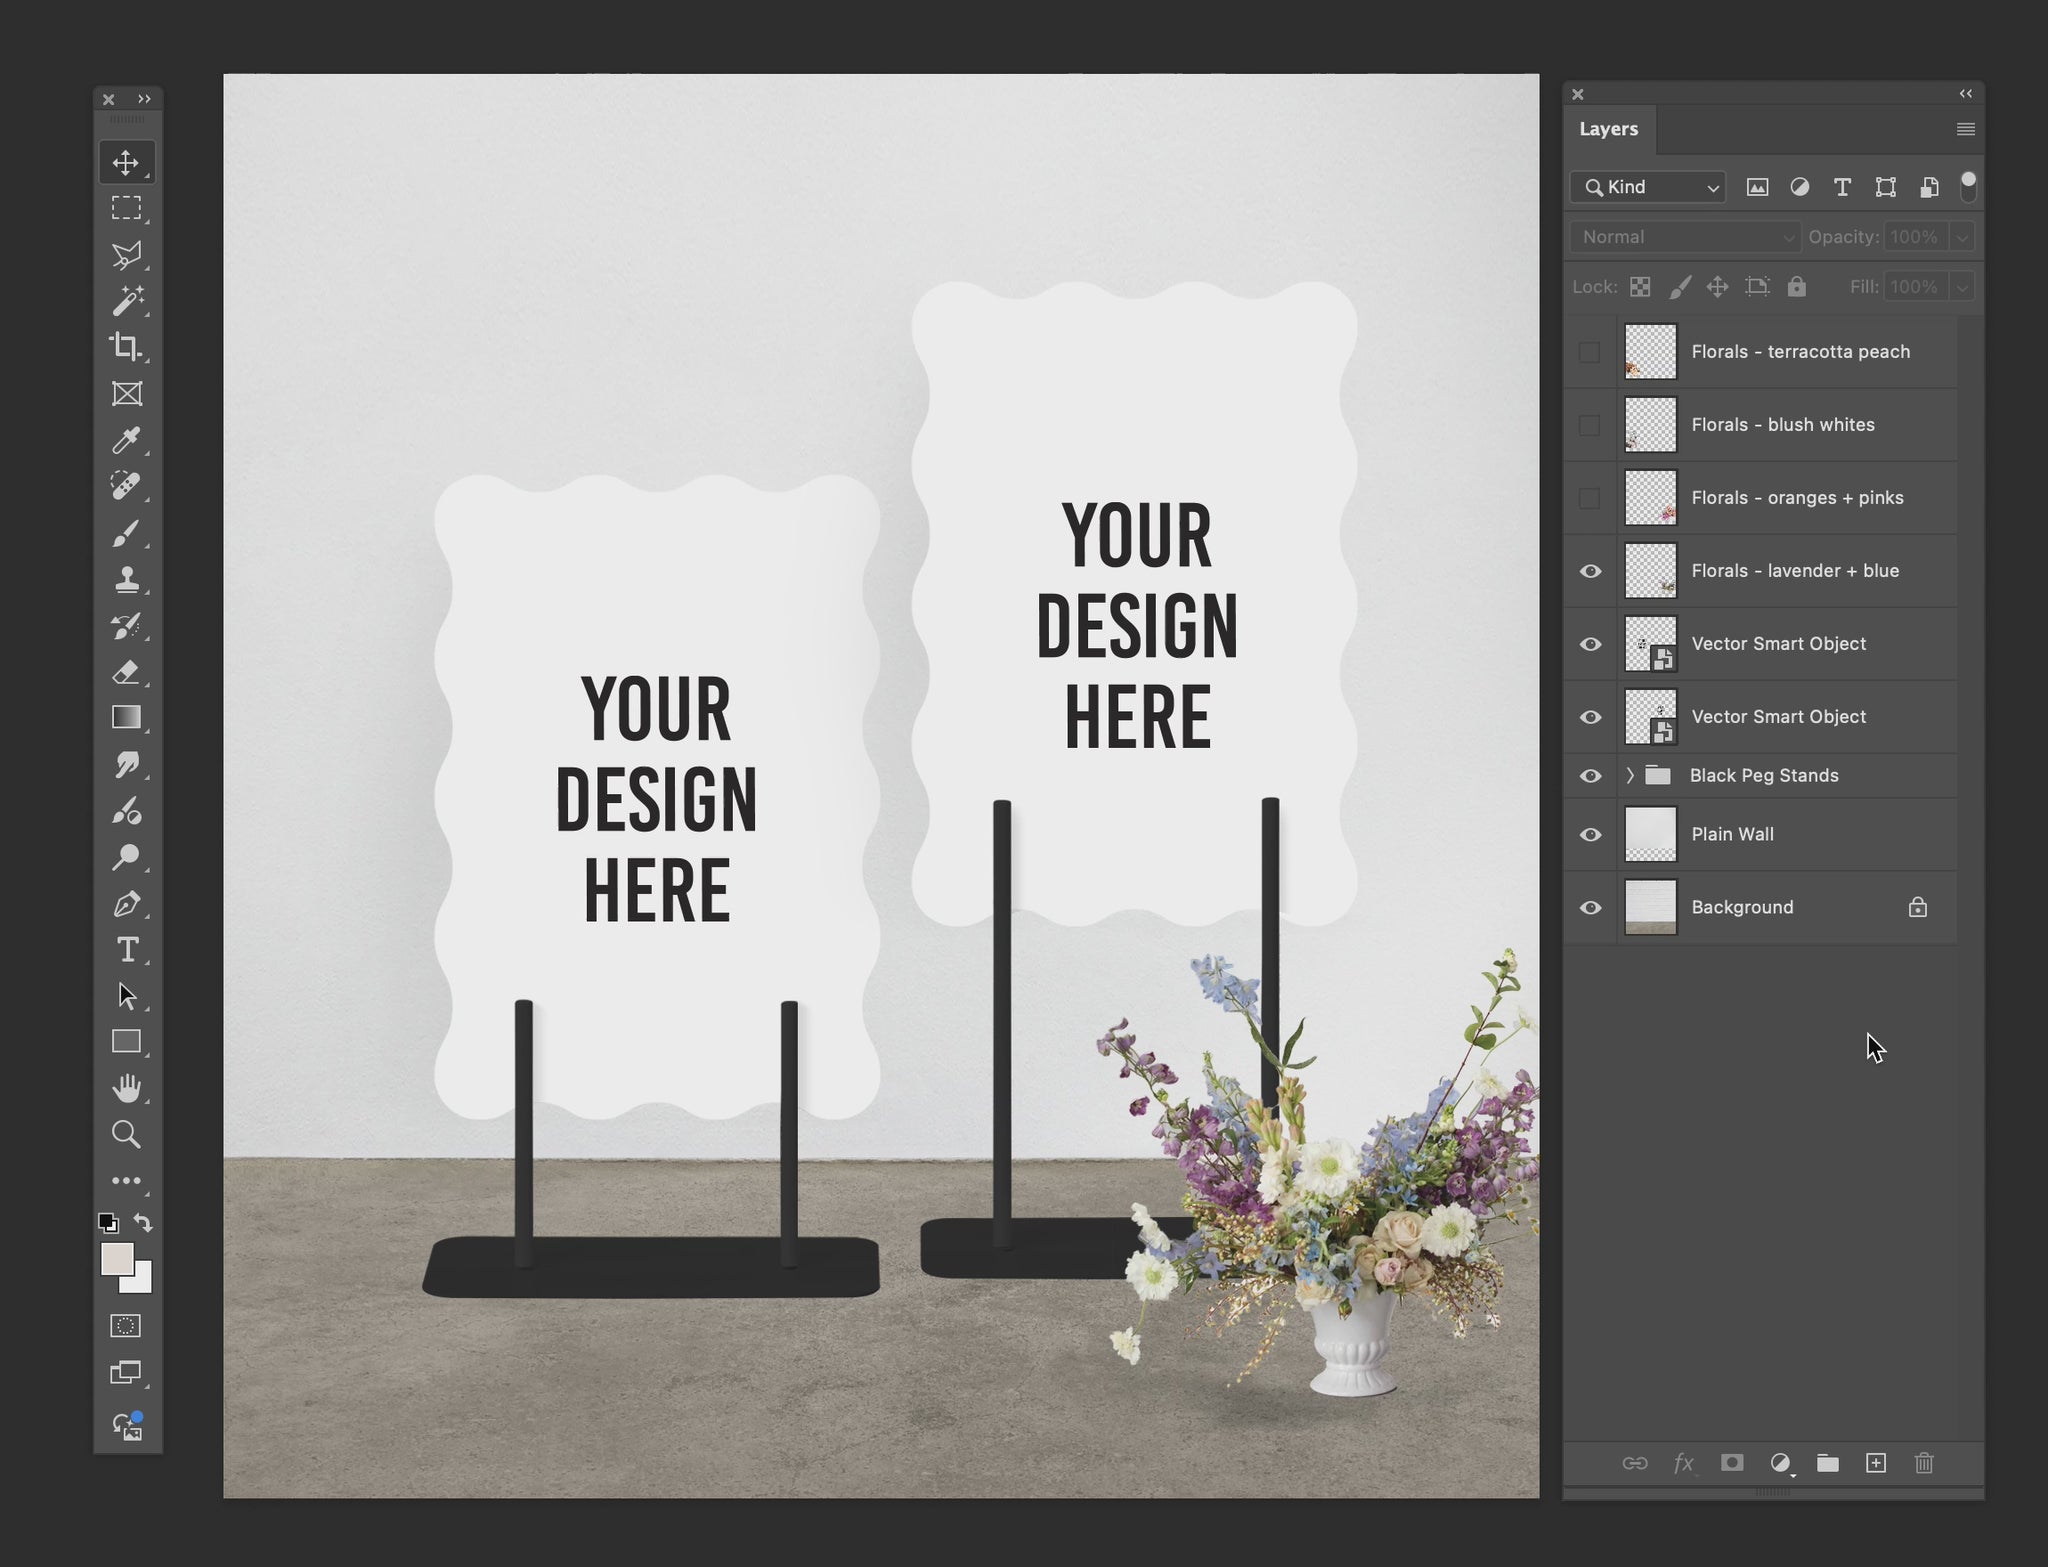2048x1567 pixels.
Task: Add a layer mask from panel footer
Action: (x=1732, y=1463)
